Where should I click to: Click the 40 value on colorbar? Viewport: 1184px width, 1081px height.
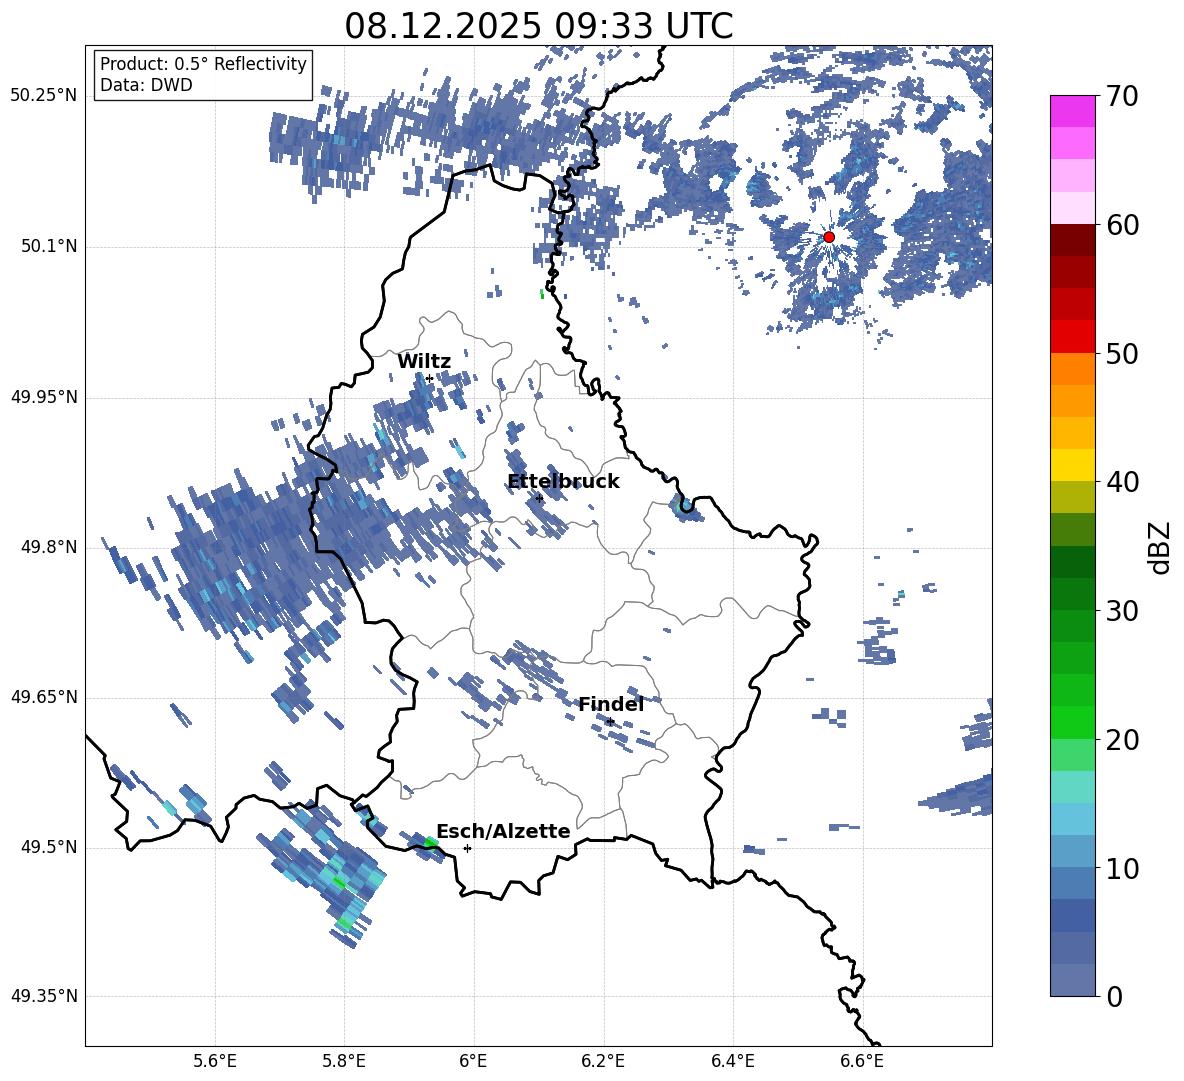click(x=1121, y=482)
